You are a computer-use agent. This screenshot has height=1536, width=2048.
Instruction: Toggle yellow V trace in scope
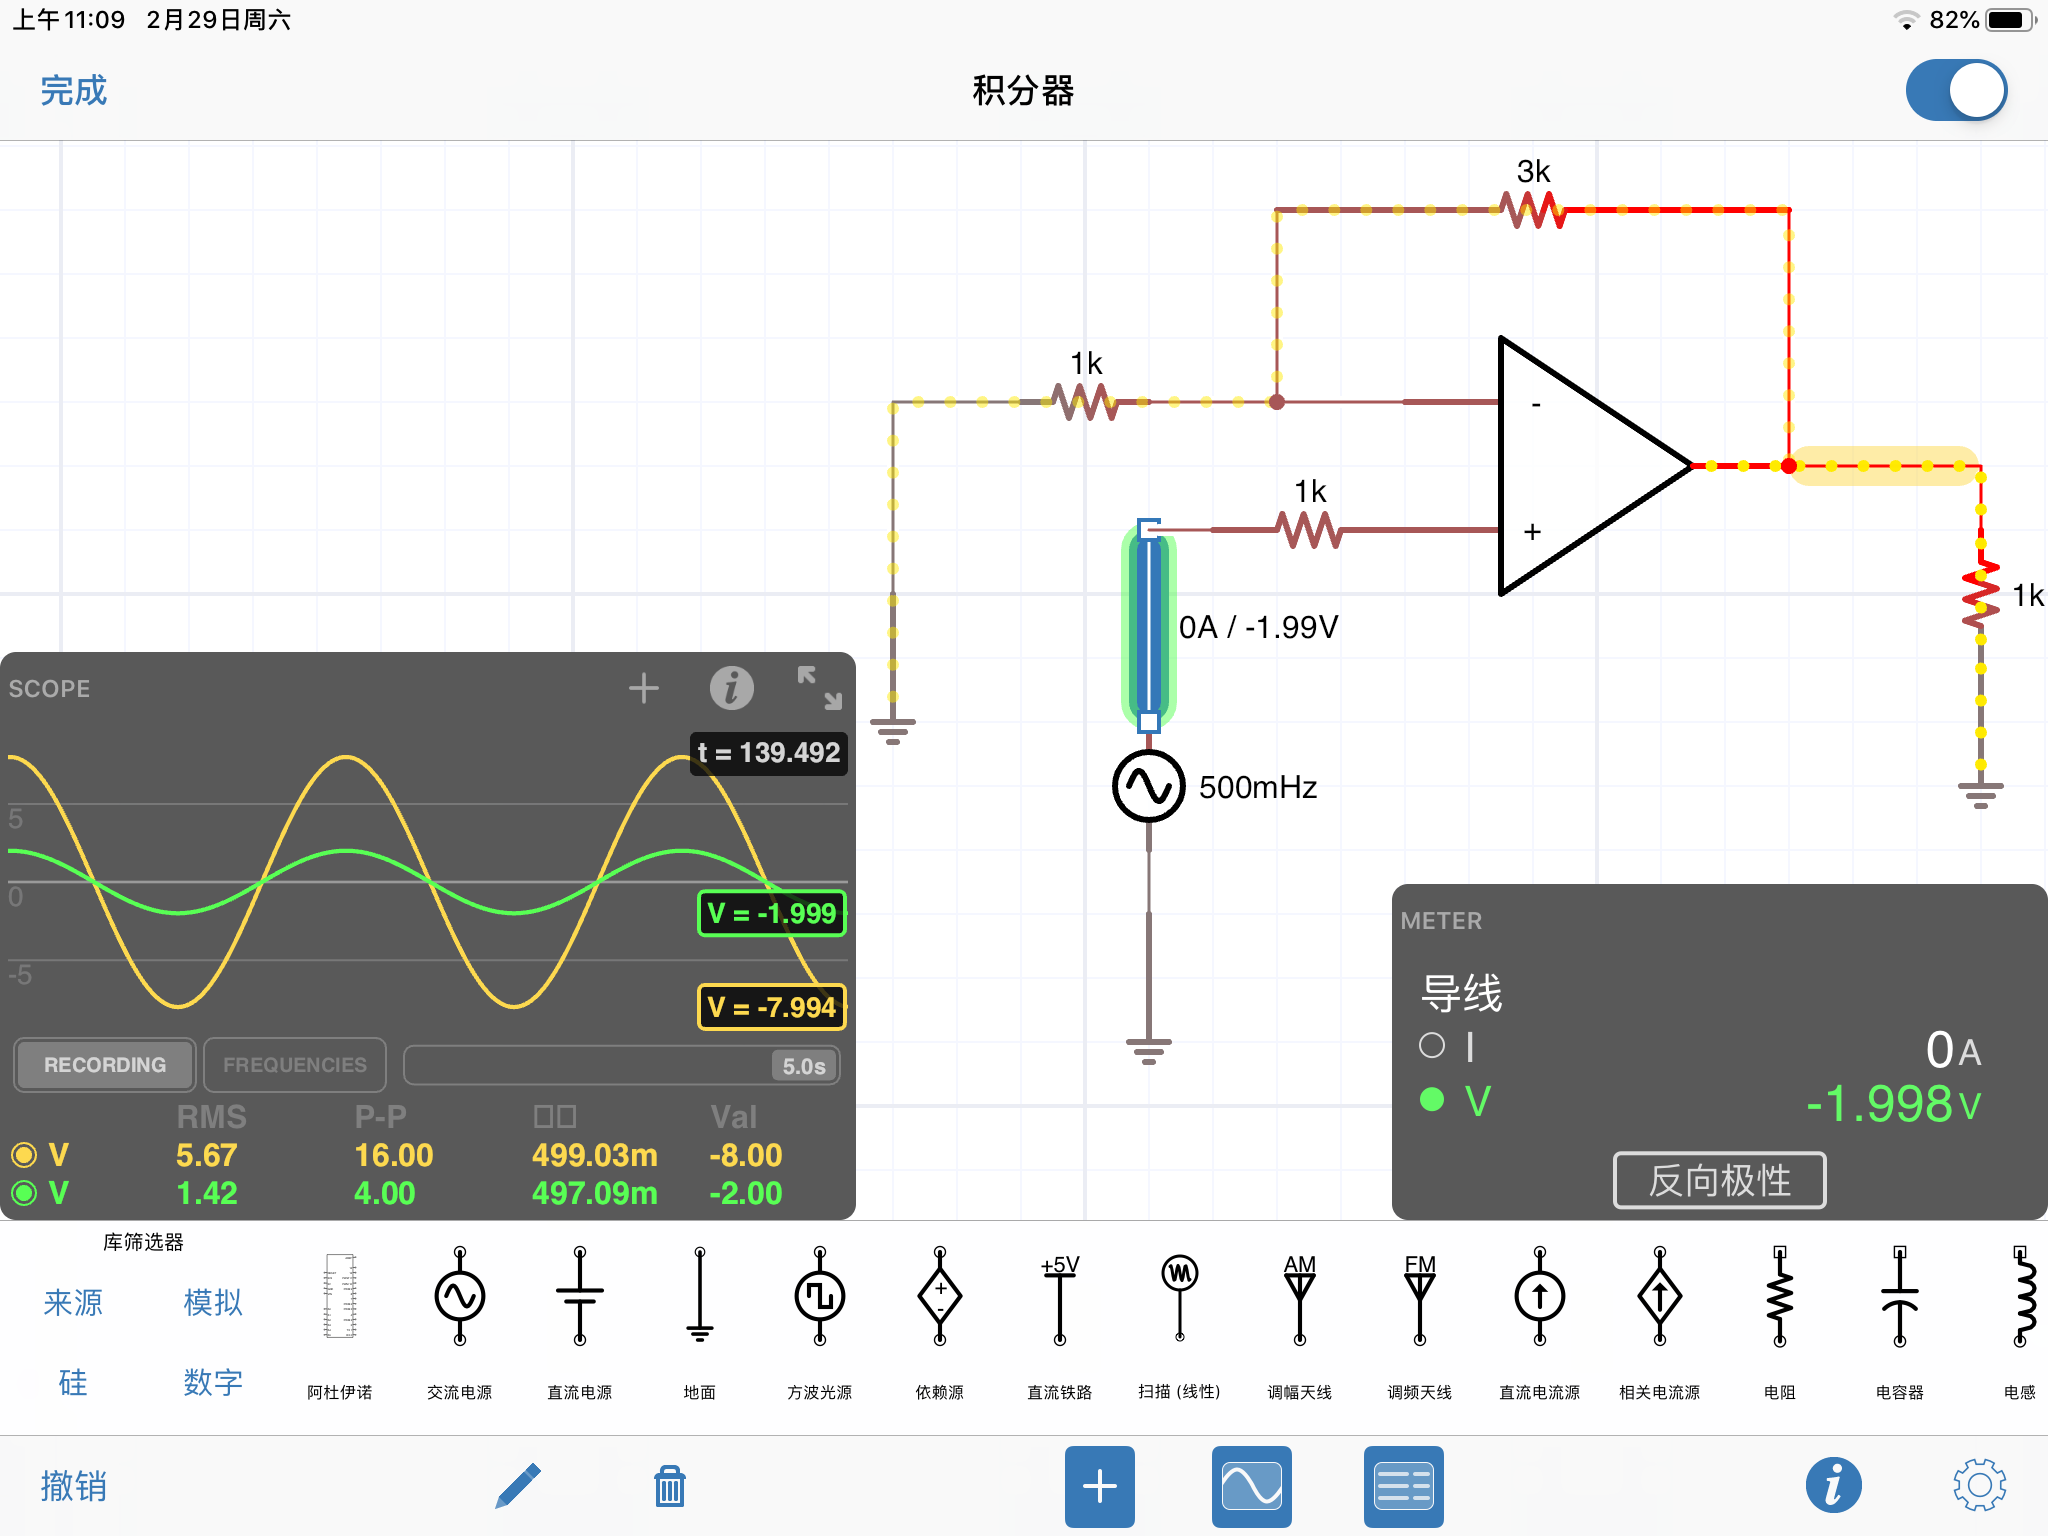pyautogui.click(x=25, y=1155)
